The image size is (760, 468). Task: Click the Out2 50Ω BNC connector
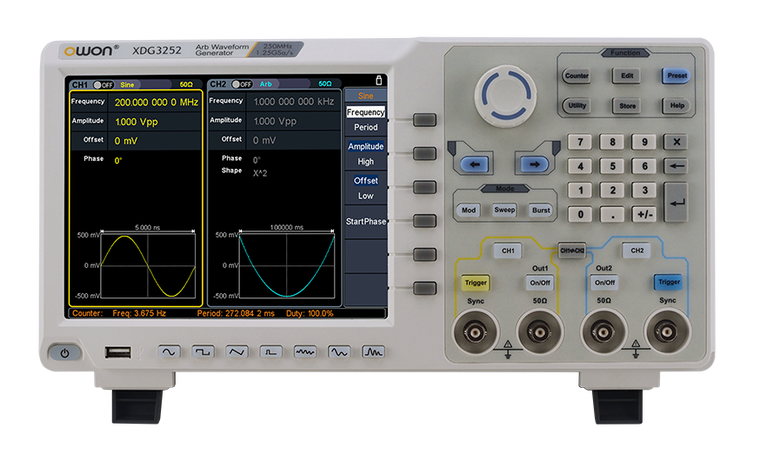[x=603, y=332]
